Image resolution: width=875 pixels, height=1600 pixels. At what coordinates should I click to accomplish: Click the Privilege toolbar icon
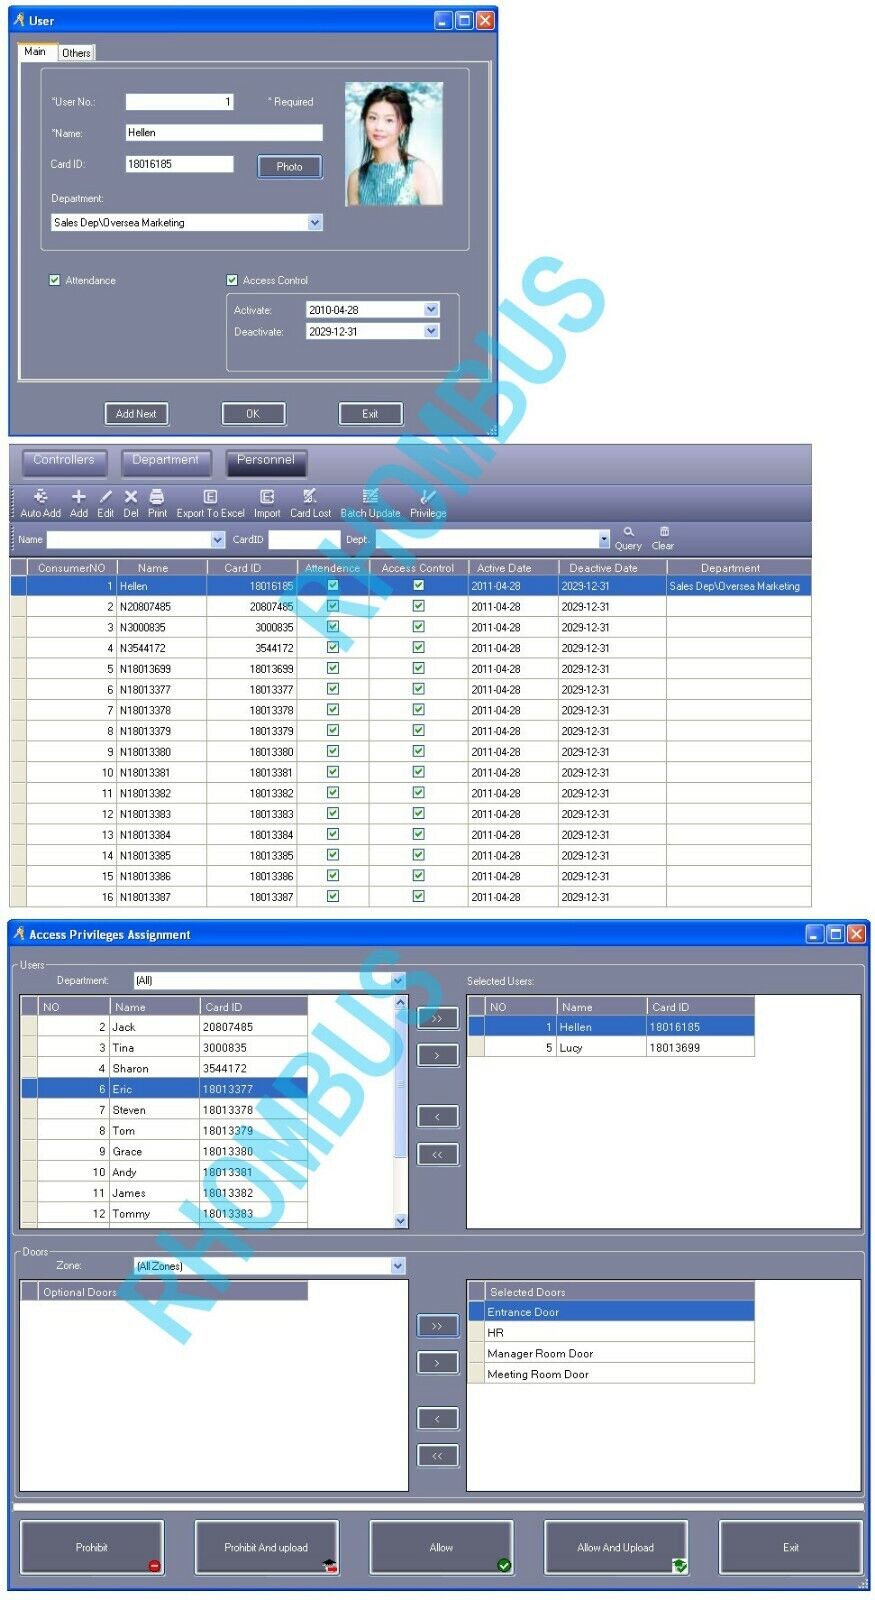click(427, 497)
